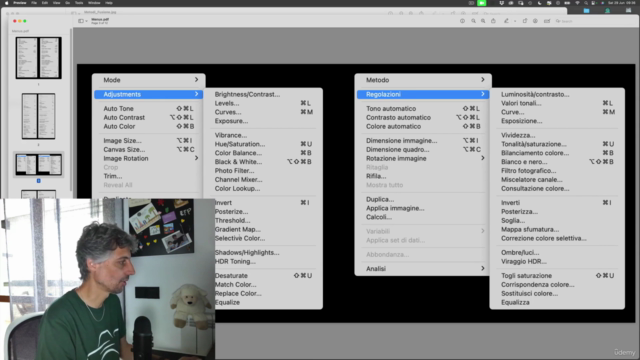Open the Preview application menu
Screen dimensions: 640x360
[20, 3]
